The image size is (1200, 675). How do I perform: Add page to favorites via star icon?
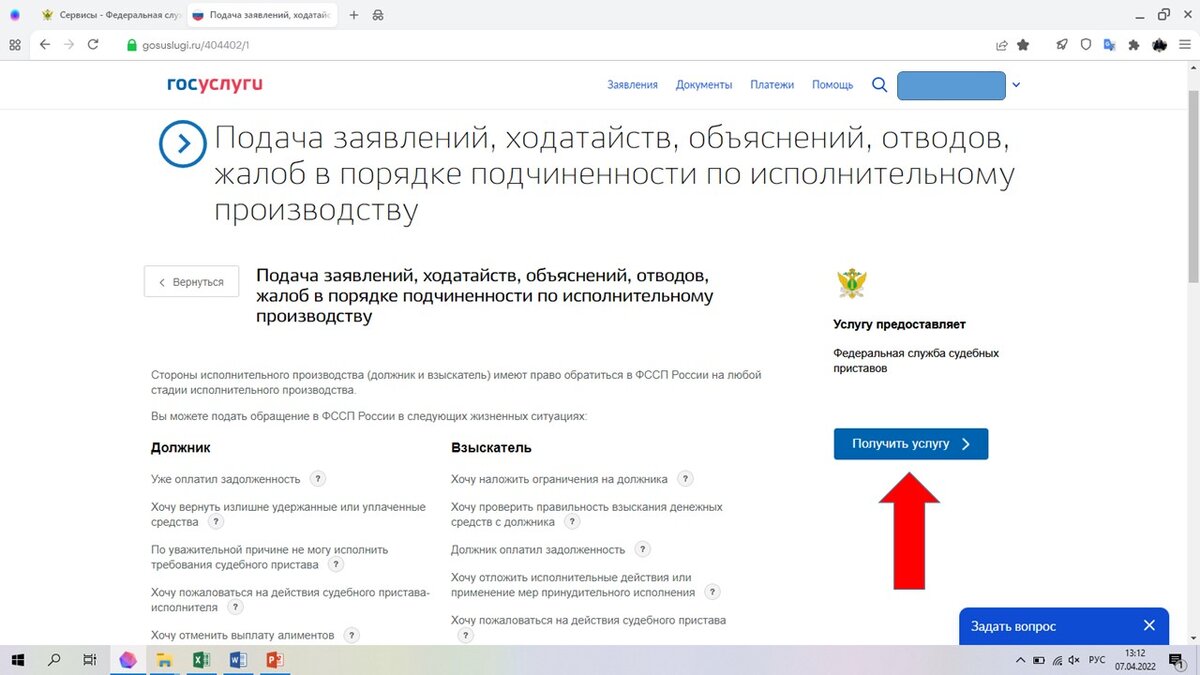pyautogui.click(x=1023, y=45)
